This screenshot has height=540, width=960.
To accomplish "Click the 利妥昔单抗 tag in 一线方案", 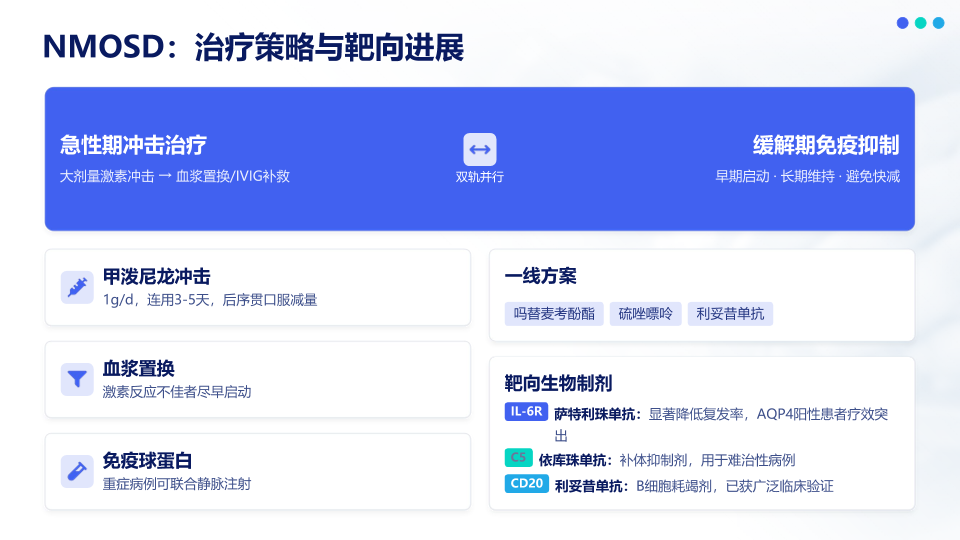I will coord(730,314).
